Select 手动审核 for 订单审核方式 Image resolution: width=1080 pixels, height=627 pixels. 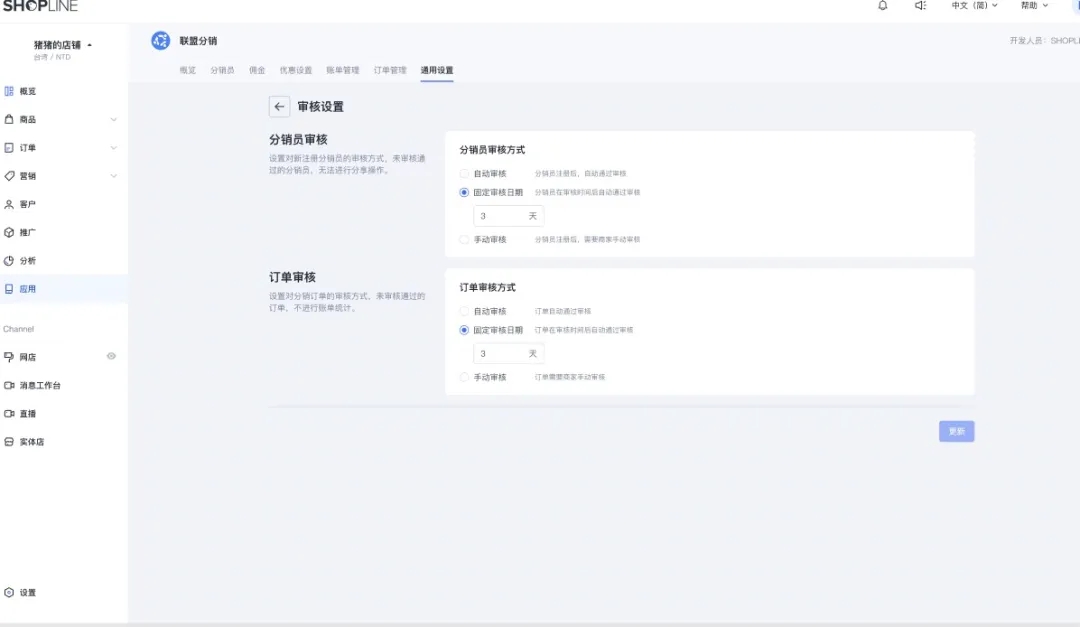pyautogui.click(x=462, y=377)
